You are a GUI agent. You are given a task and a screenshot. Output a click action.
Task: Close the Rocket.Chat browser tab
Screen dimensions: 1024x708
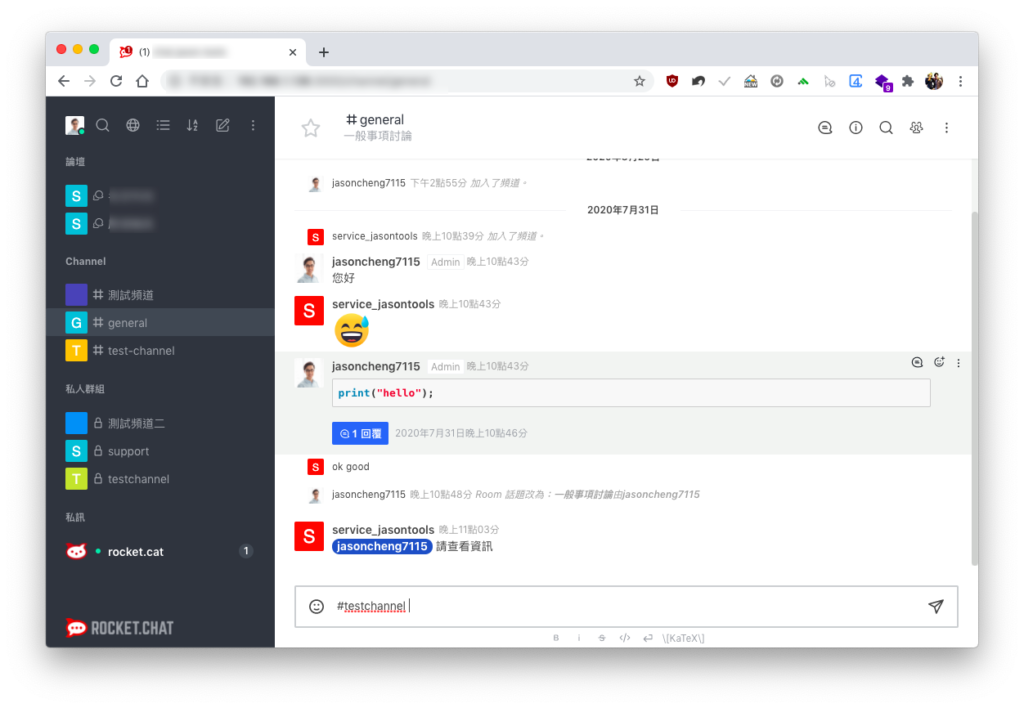[x=293, y=52]
